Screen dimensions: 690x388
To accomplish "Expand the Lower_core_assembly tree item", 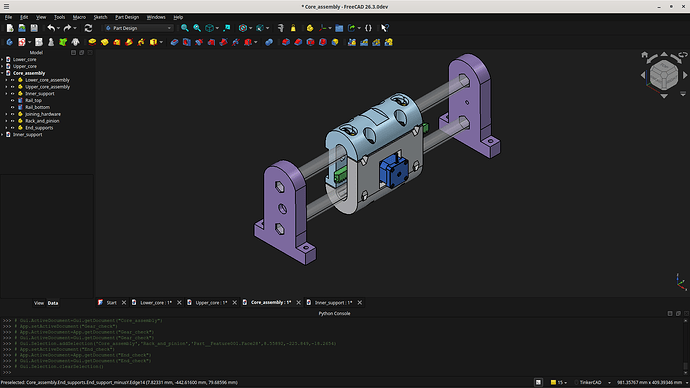I will [7, 80].
